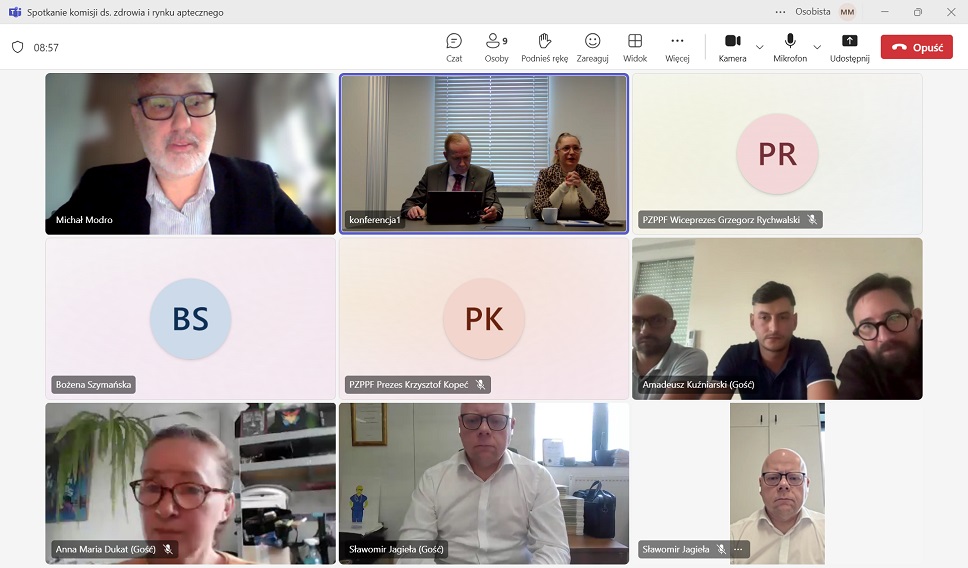968x568 pixels.
Task: Select Bożena Szymańska's BS avatar tile
Action: [190, 319]
